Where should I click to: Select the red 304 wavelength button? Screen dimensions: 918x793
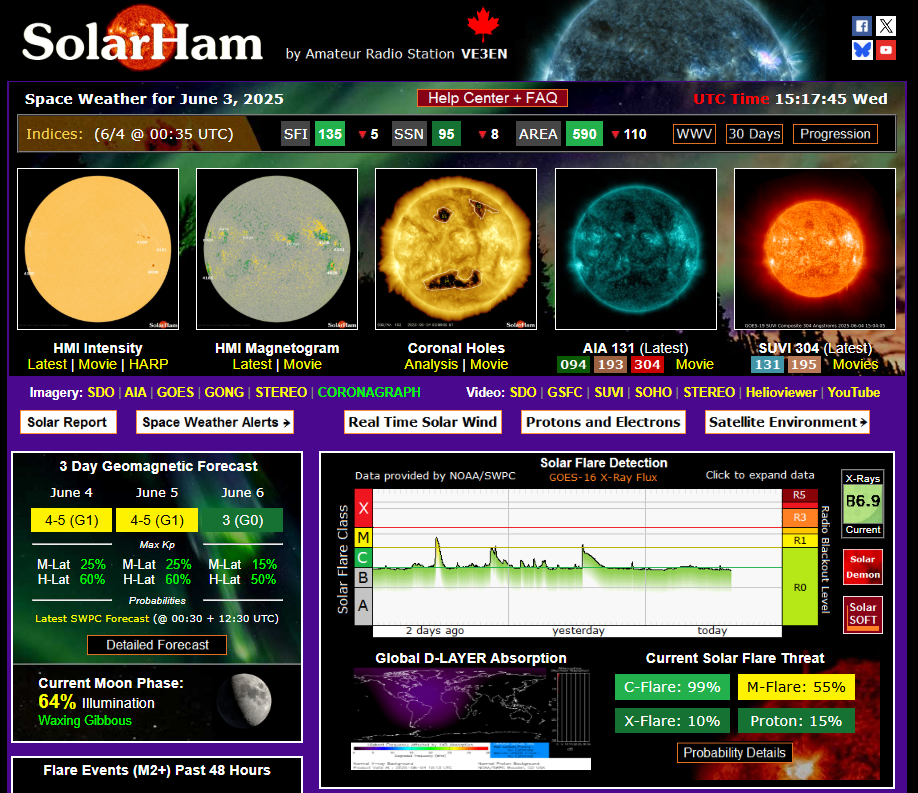coord(647,365)
